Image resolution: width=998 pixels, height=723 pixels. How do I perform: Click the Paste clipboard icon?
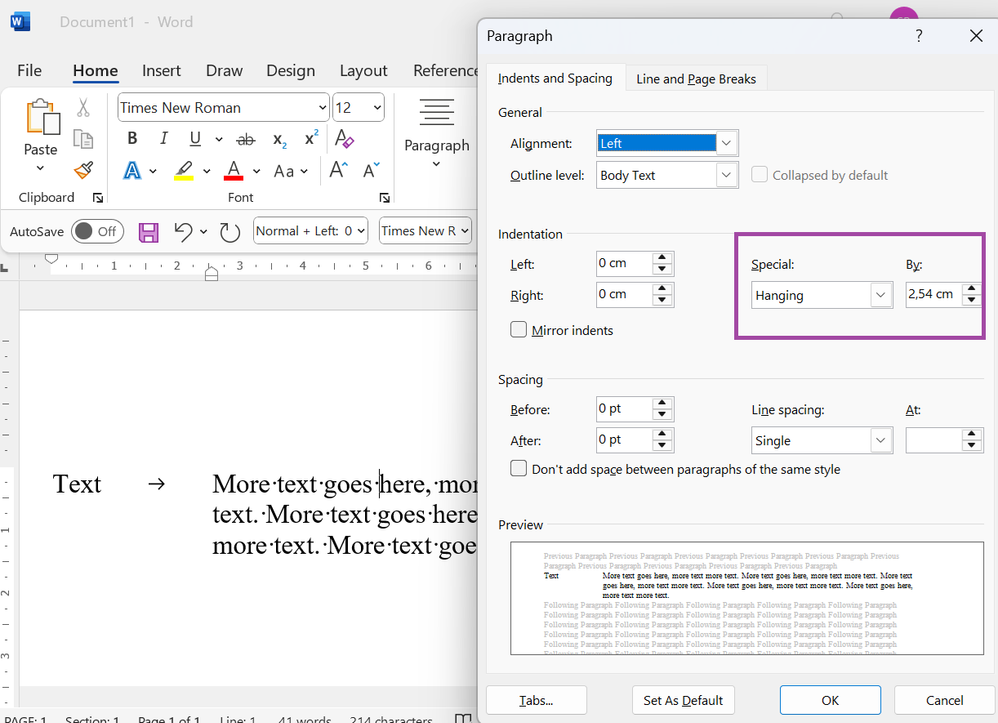click(41, 118)
